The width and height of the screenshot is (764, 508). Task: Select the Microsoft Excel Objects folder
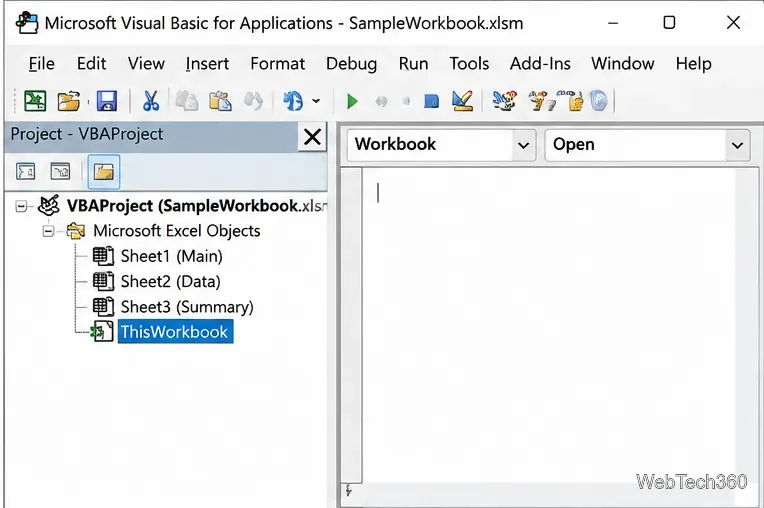[177, 231]
